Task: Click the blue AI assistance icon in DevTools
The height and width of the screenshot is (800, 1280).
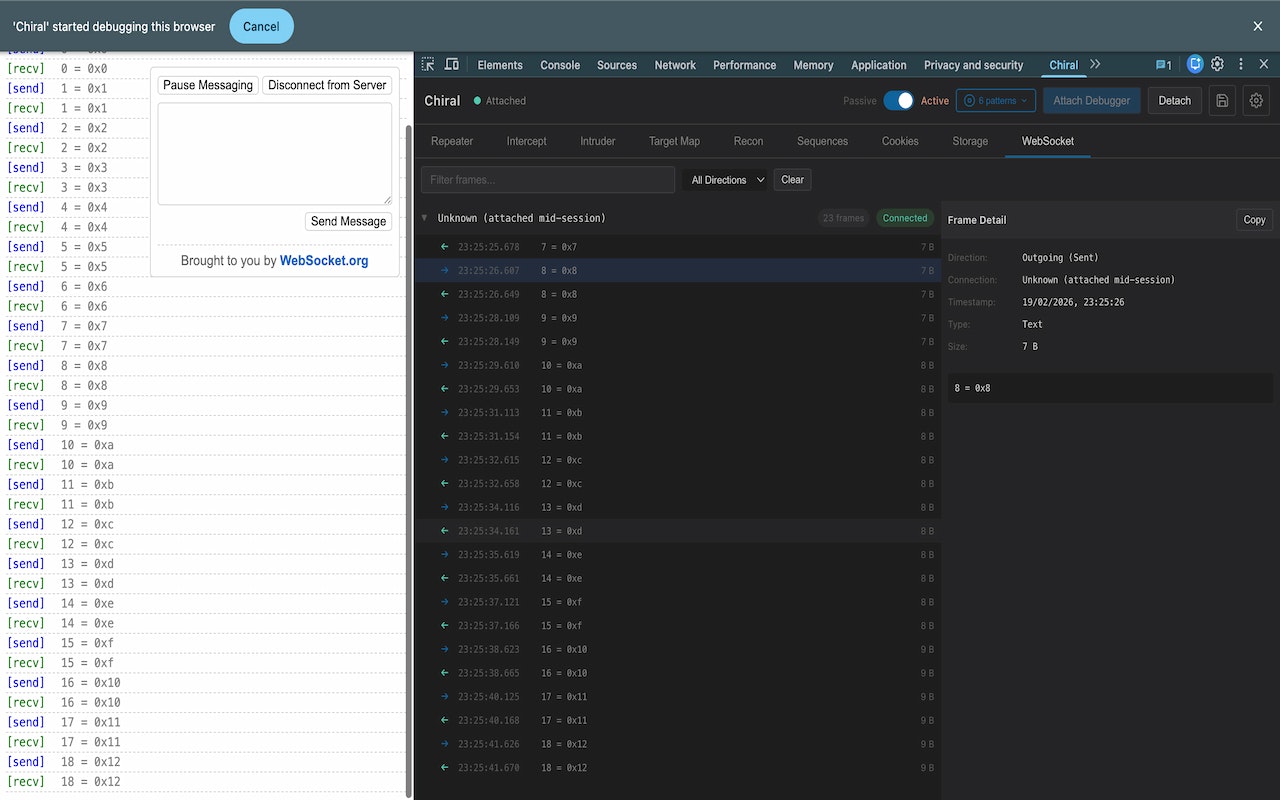Action: [x=1195, y=64]
